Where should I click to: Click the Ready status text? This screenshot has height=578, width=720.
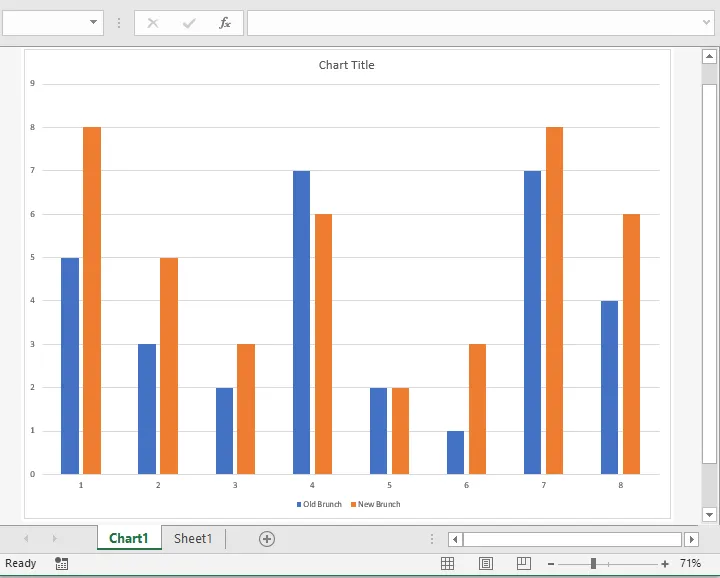[20, 563]
